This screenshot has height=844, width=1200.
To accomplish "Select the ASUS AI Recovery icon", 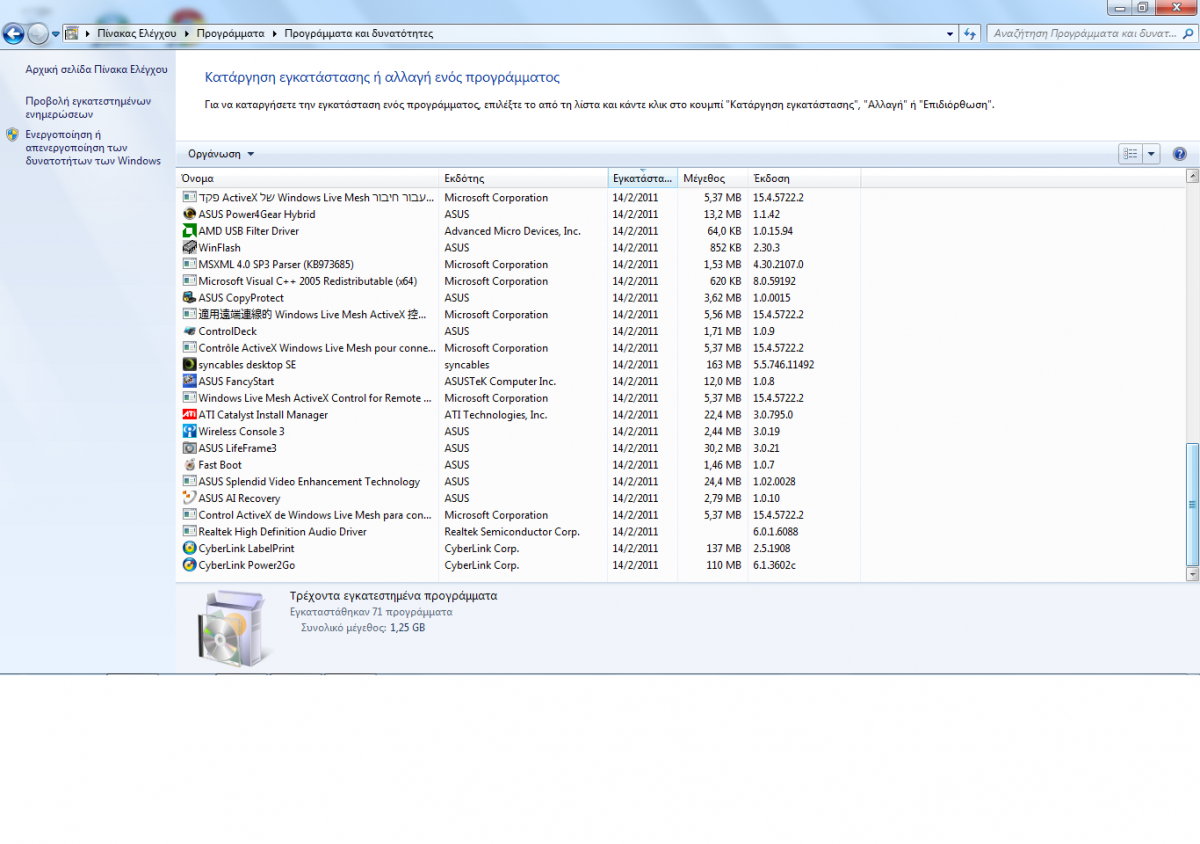I will [x=190, y=498].
